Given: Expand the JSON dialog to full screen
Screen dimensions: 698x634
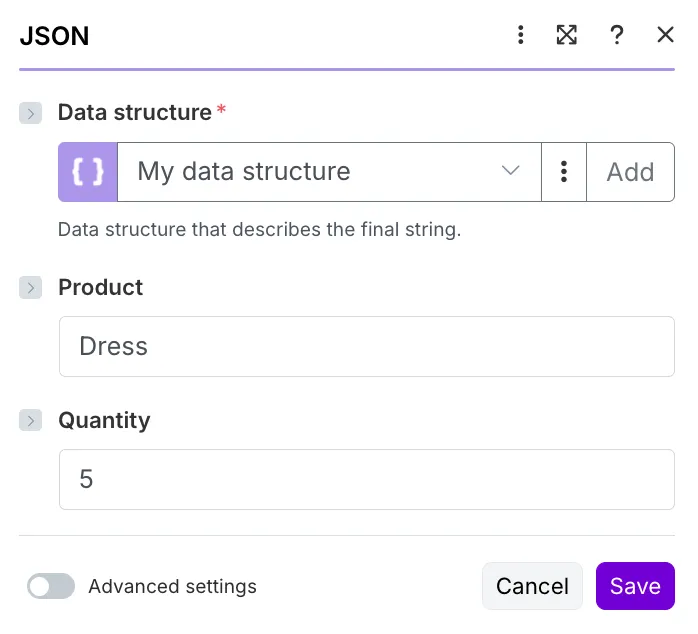Looking at the screenshot, I should [x=567, y=35].
